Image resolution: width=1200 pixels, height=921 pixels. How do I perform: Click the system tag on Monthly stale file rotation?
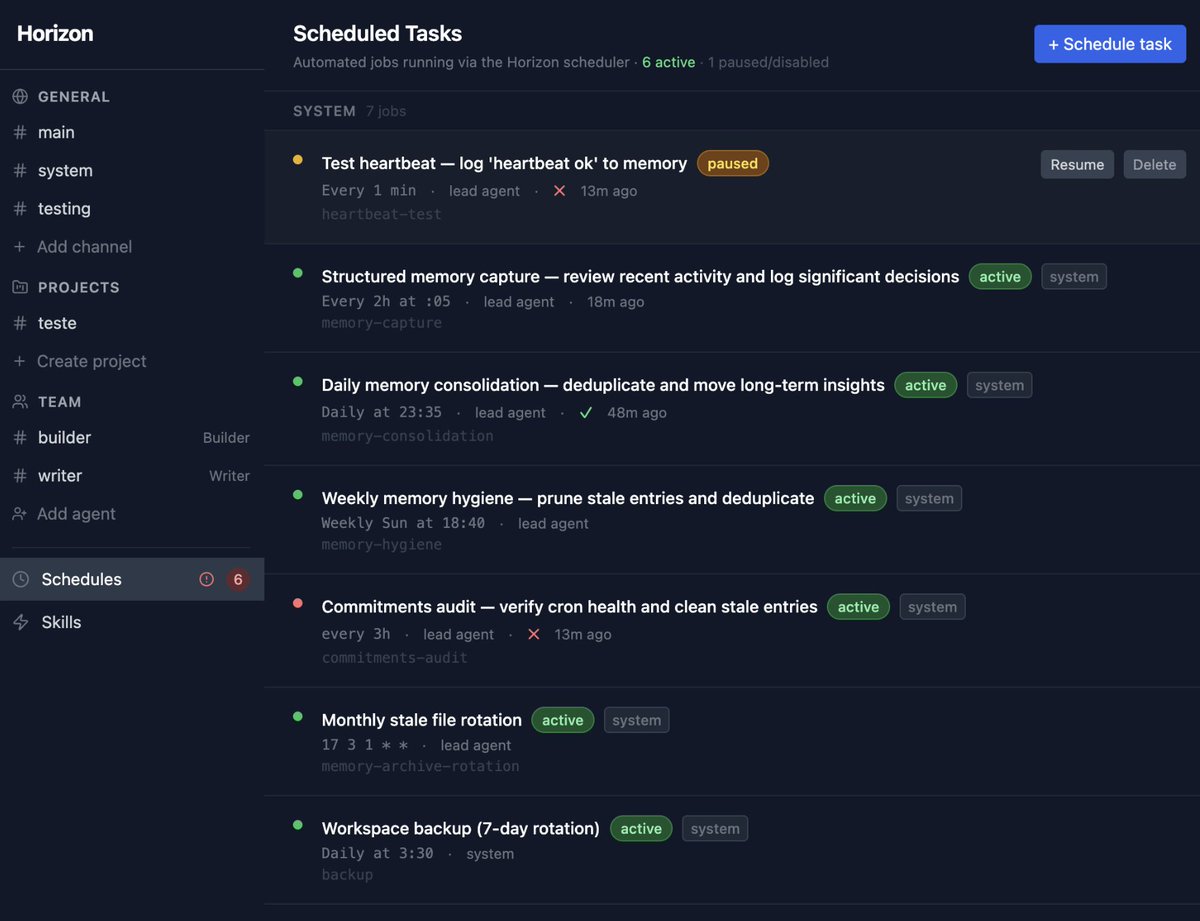pos(637,720)
